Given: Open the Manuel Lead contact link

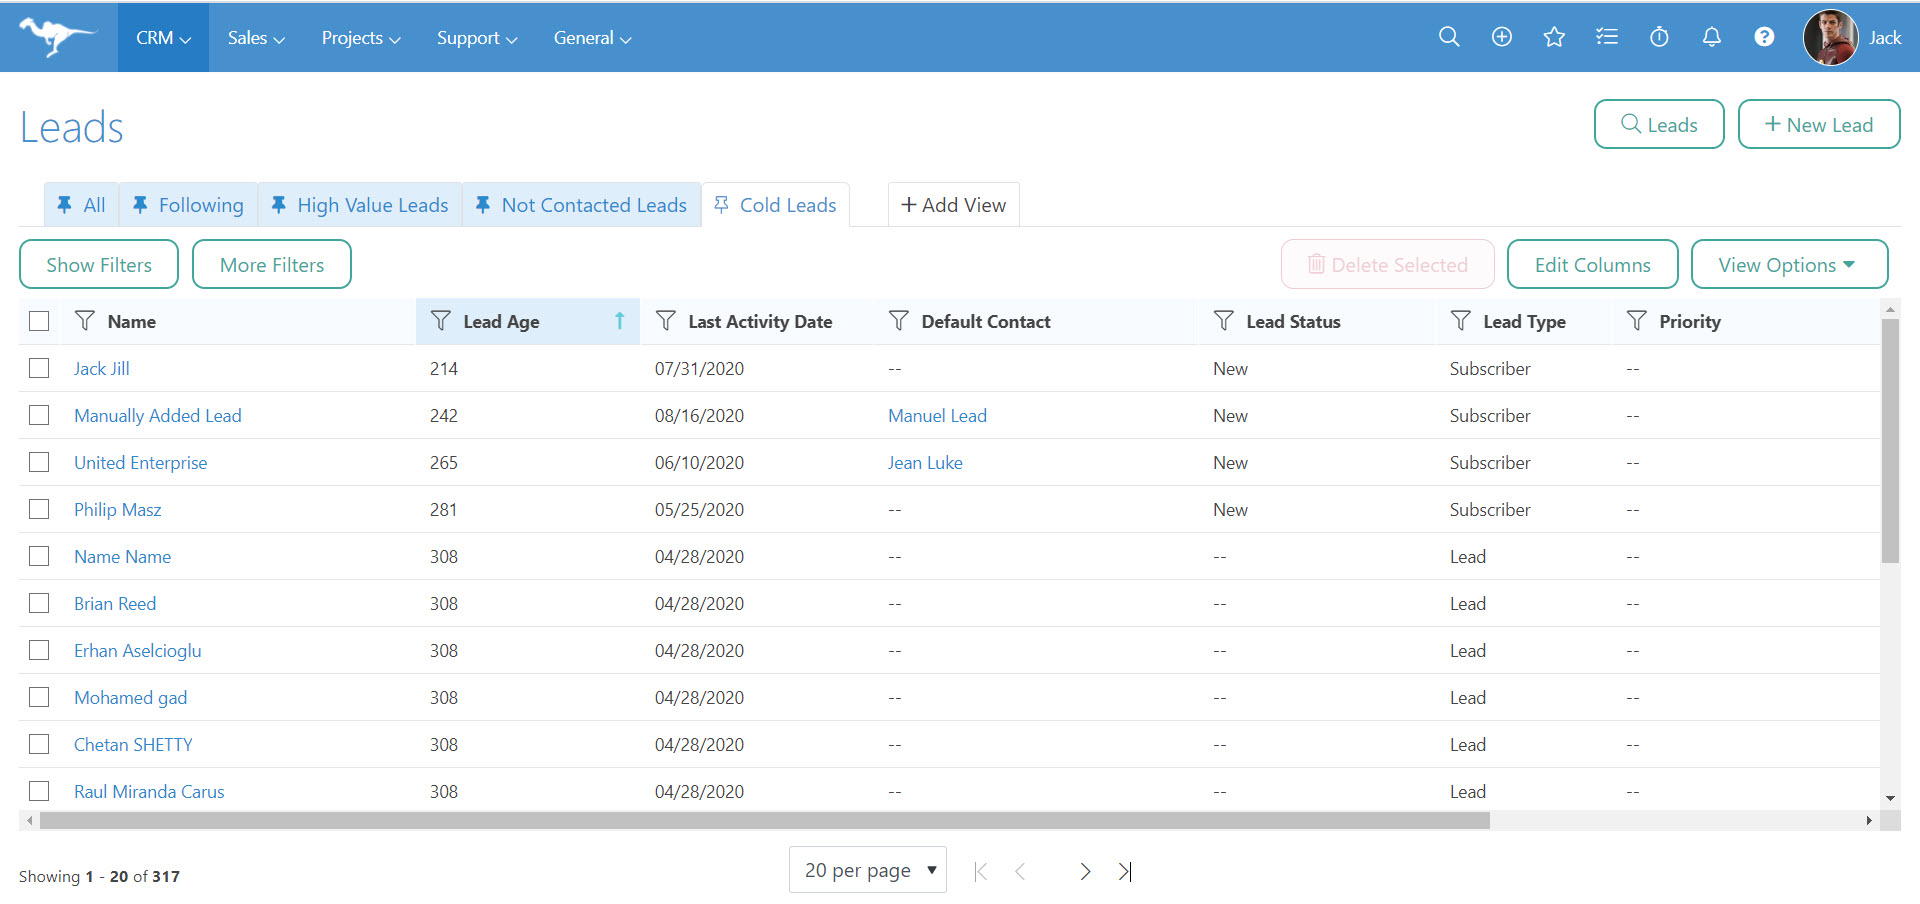Looking at the screenshot, I should tap(937, 415).
